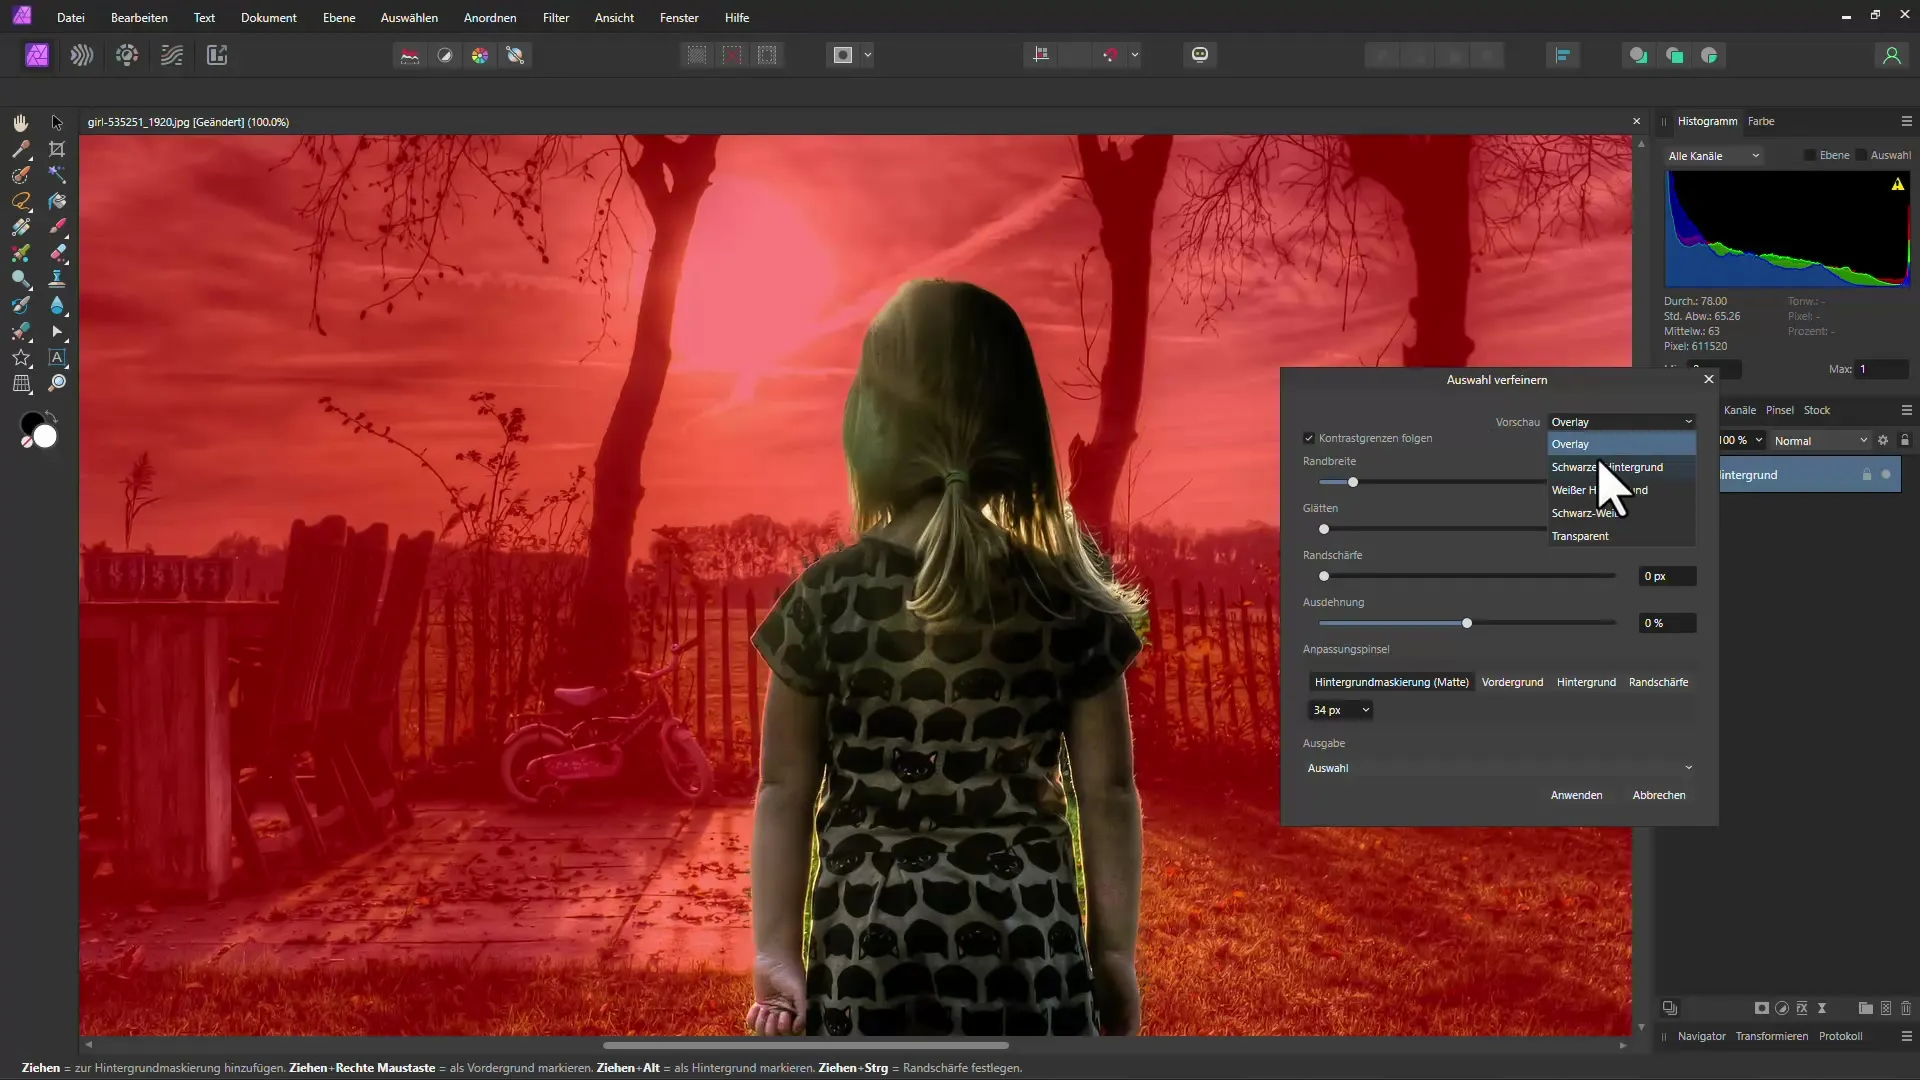Switch to Develop Persona
The height and width of the screenshot is (1080, 1920).
click(127, 55)
